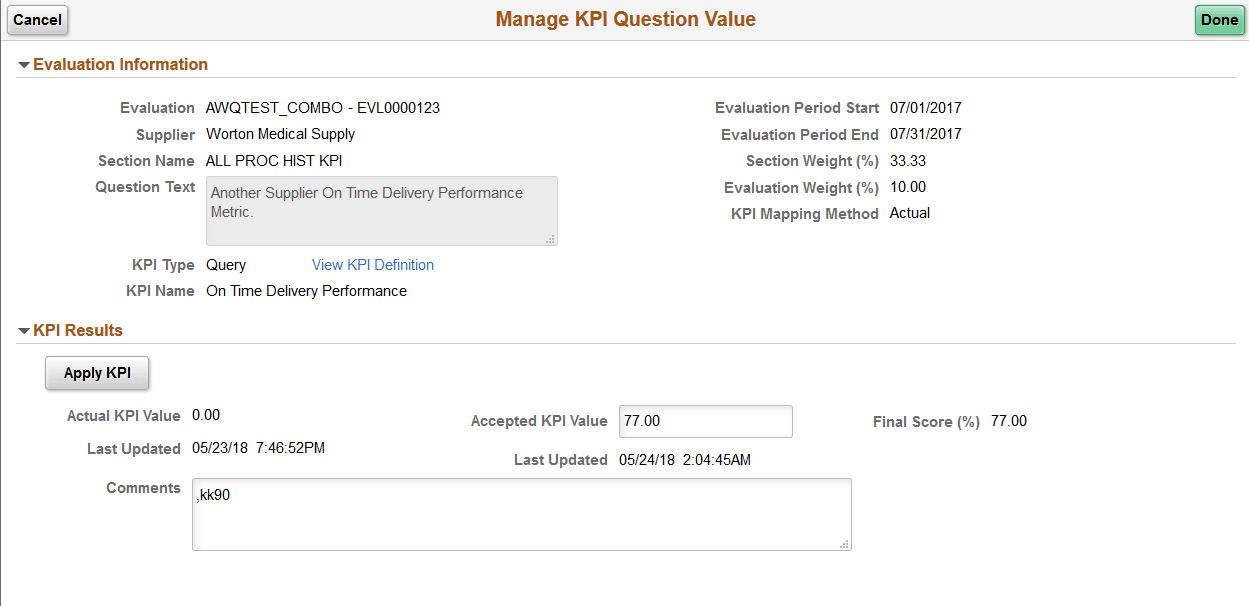Click the Manage KPI Question Value title
The image size is (1249, 606).
pos(625,19)
